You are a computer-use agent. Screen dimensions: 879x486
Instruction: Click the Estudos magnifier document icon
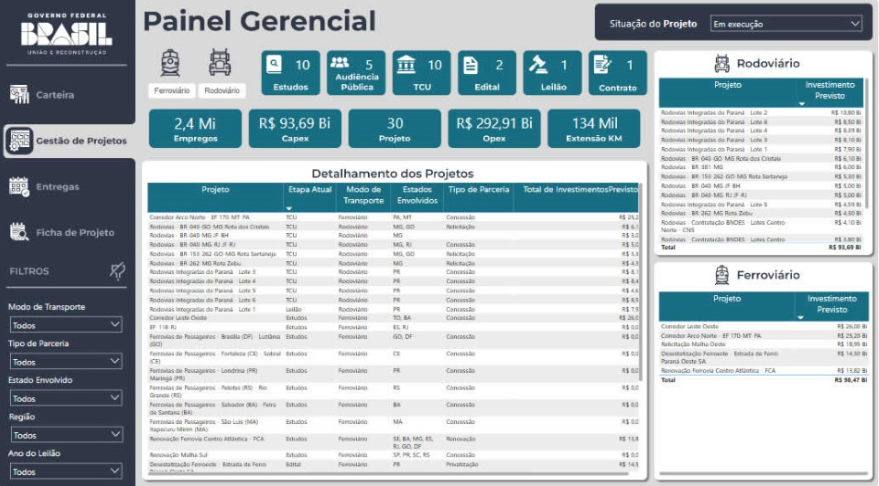pyautogui.click(x=274, y=64)
